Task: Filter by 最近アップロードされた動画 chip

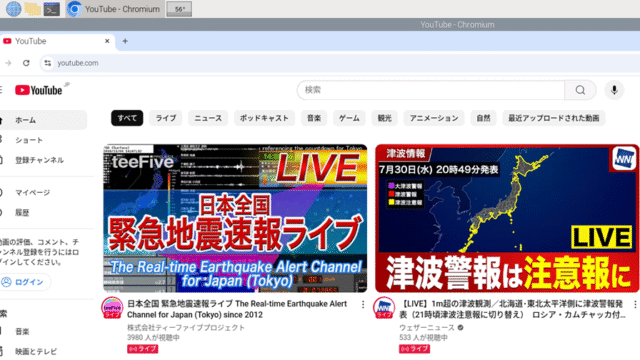Action: click(x=553, y=118)
